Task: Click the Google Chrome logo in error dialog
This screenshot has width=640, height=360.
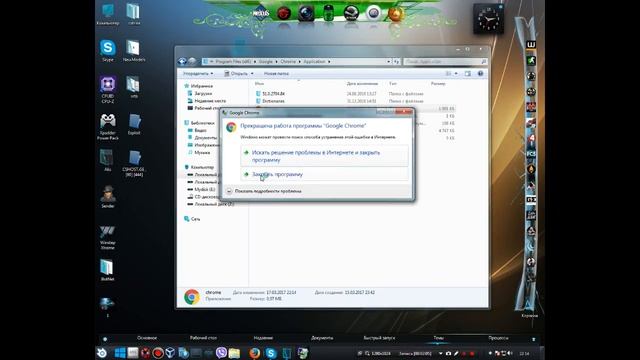Action: tap(231, 127)
